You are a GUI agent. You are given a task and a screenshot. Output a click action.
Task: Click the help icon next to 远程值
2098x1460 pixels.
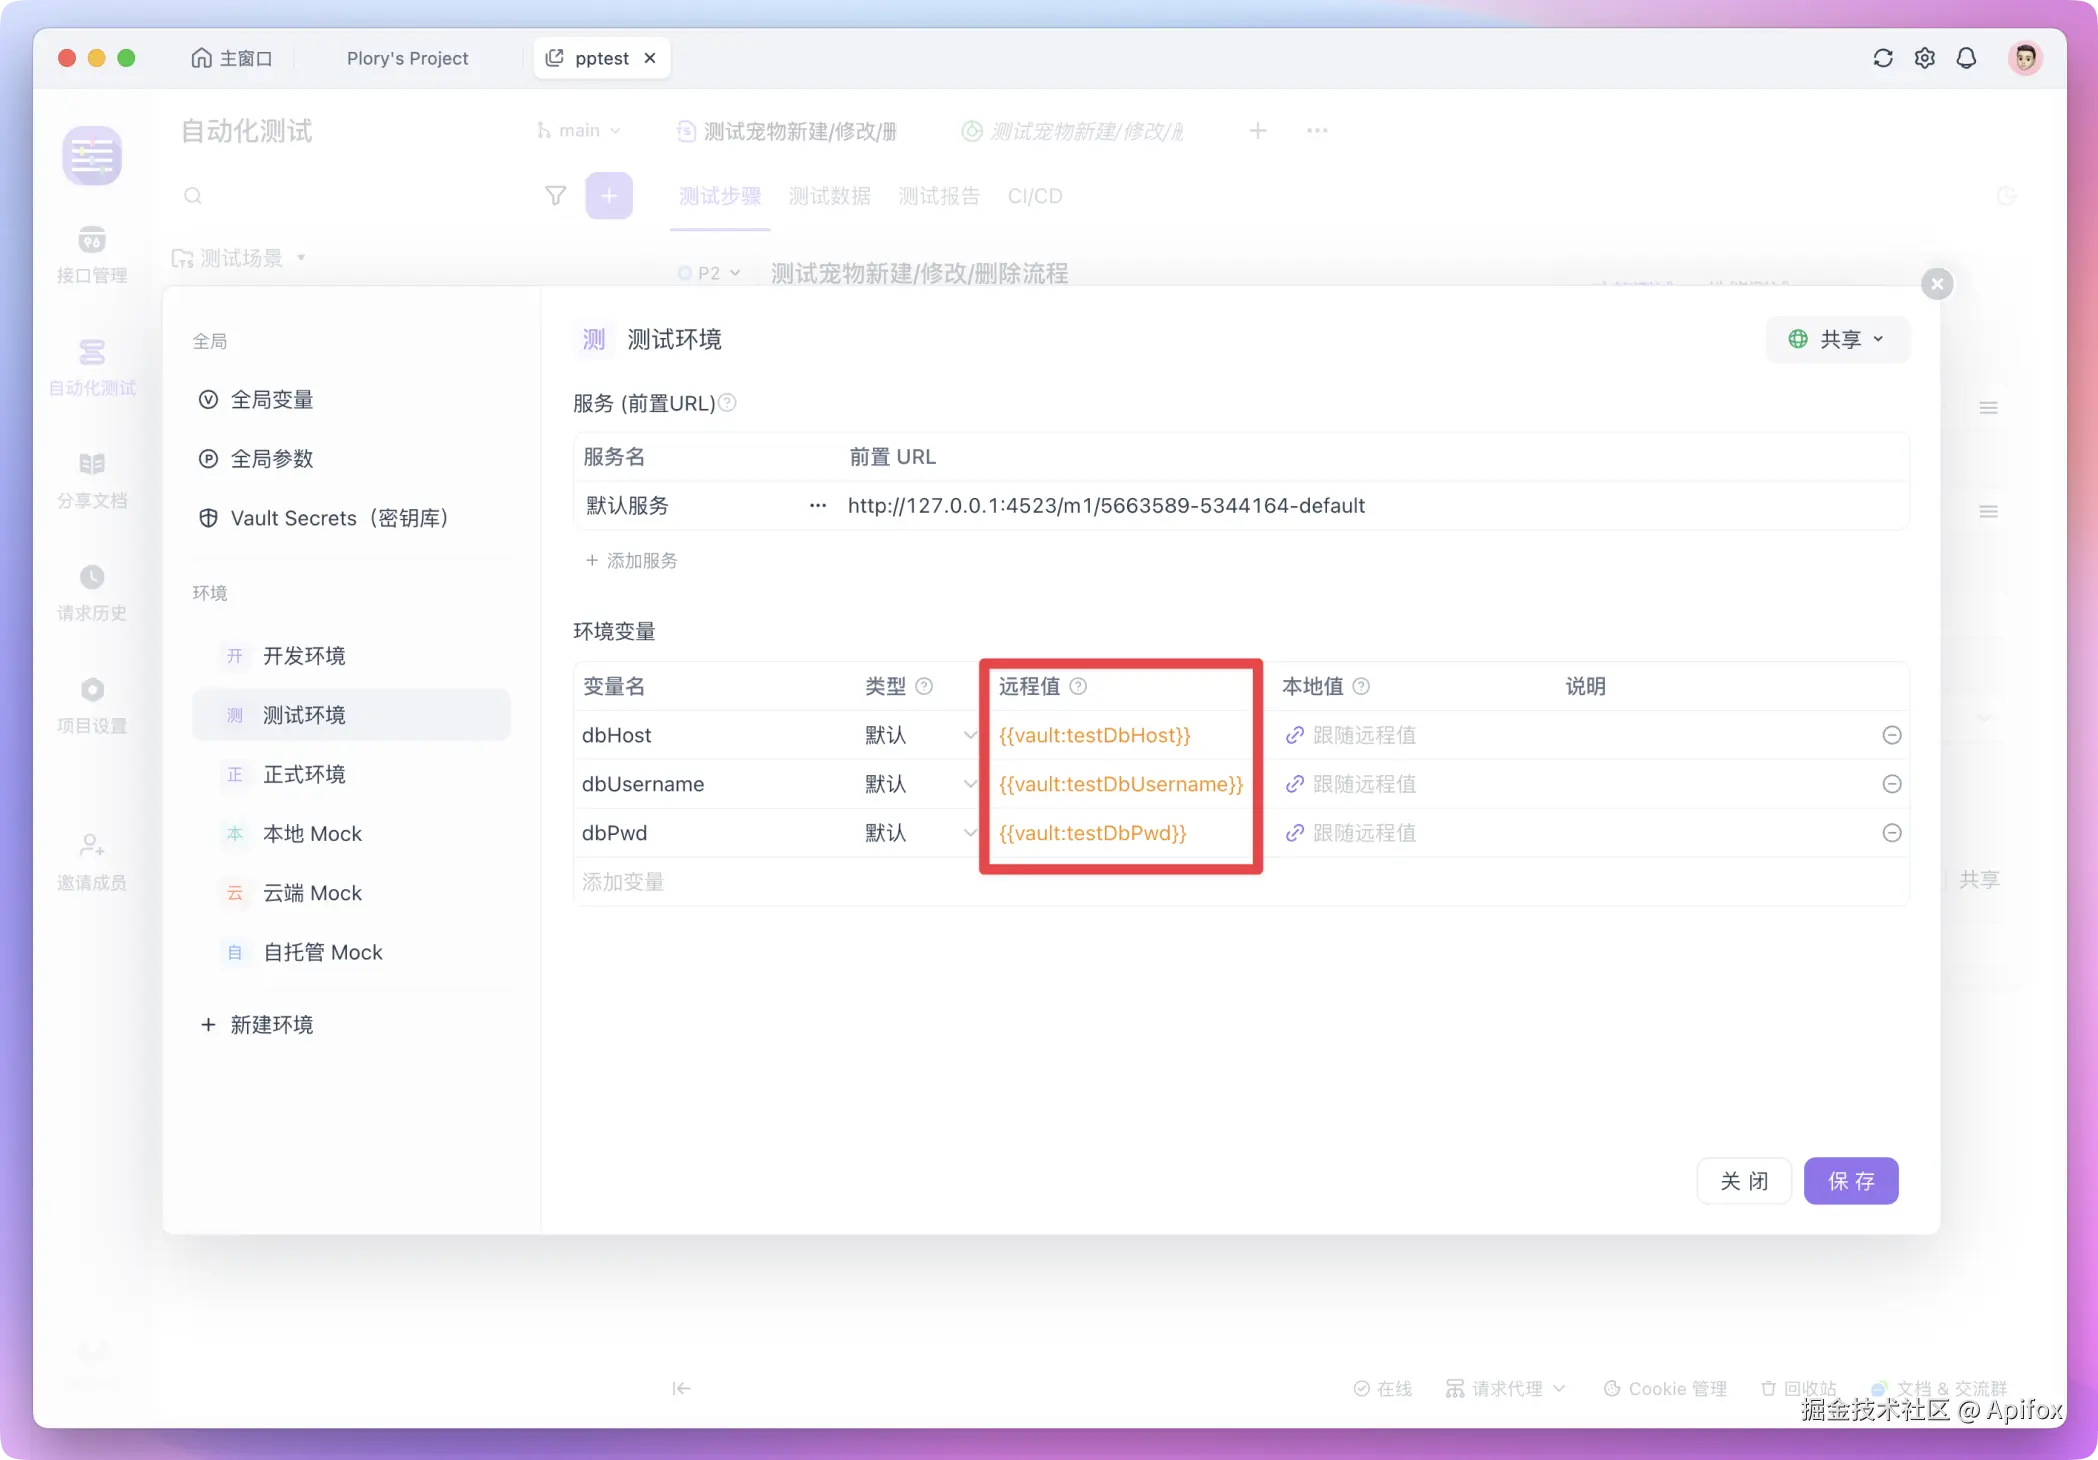coord(1078,686)
